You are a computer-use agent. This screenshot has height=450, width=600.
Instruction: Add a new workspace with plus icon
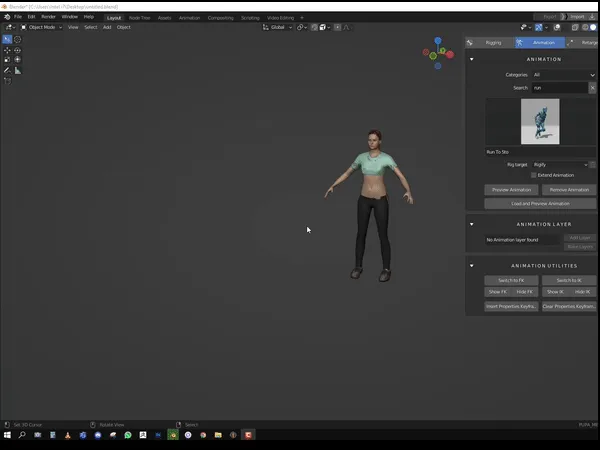tap(302, 18)
